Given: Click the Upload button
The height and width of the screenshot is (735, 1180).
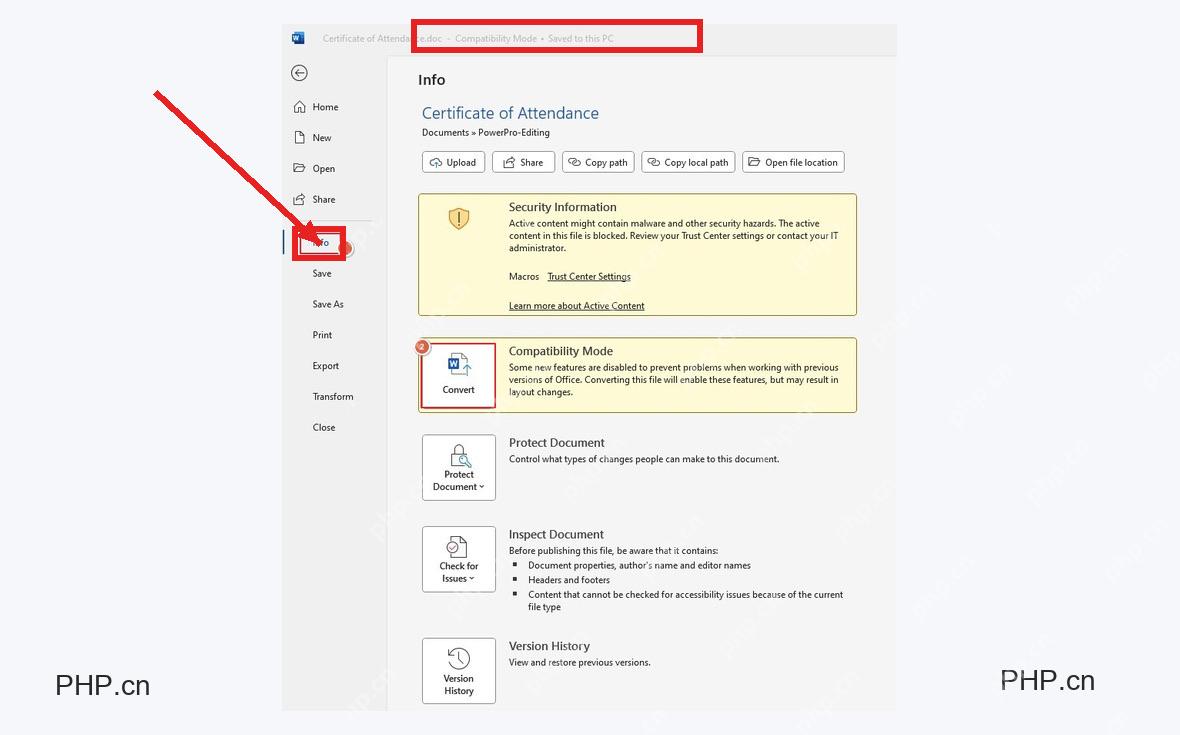Looking at the screenshot, I should point(453,162).
